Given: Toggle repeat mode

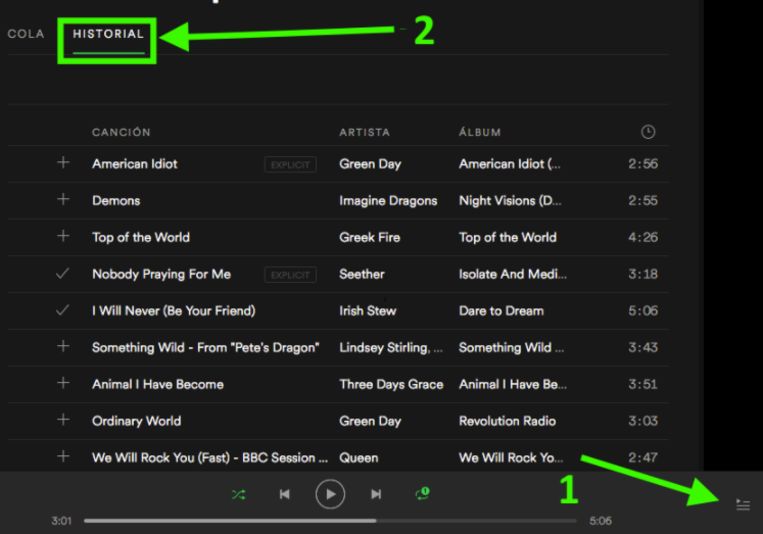Looking at the screenshot, I should pyautogui.click(x=422, y=494).
